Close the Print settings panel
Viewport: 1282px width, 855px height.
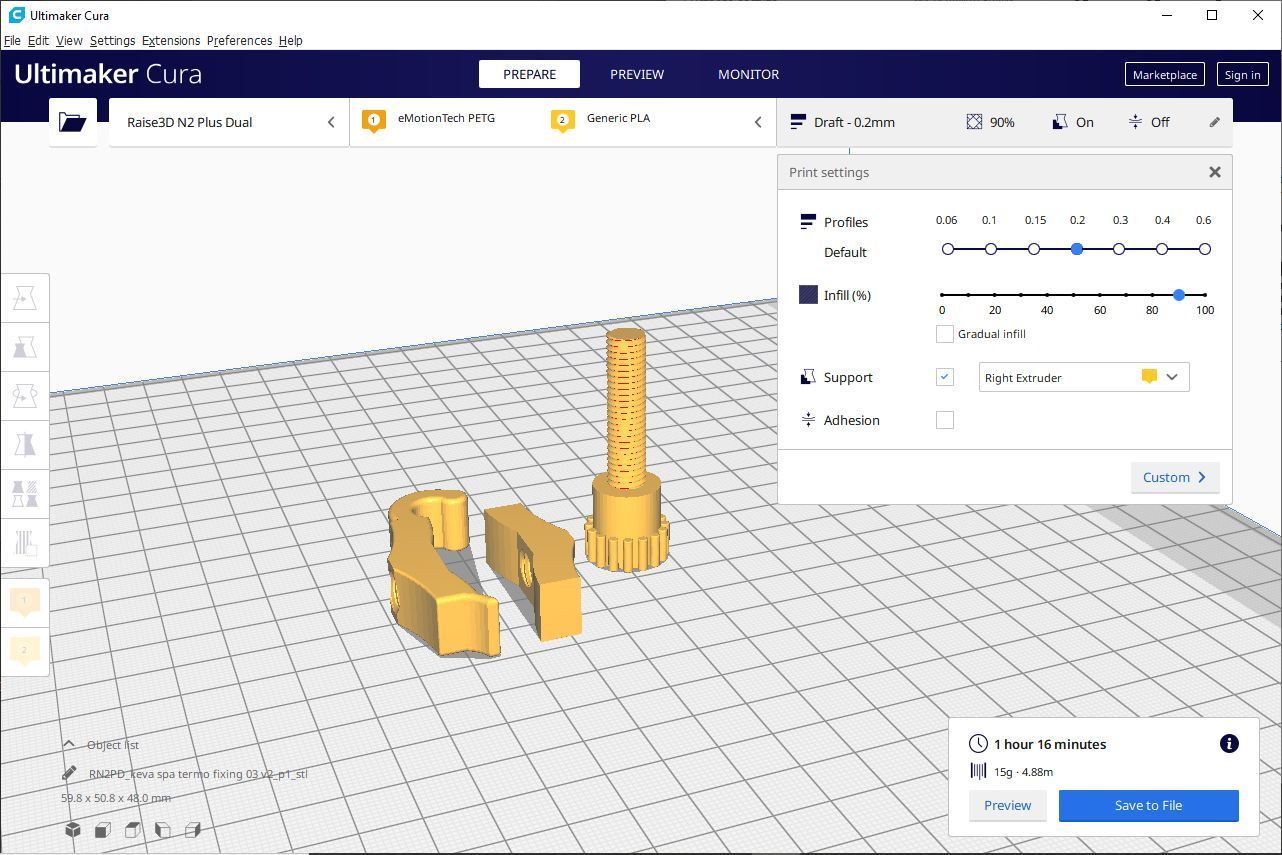point(1214,172)
